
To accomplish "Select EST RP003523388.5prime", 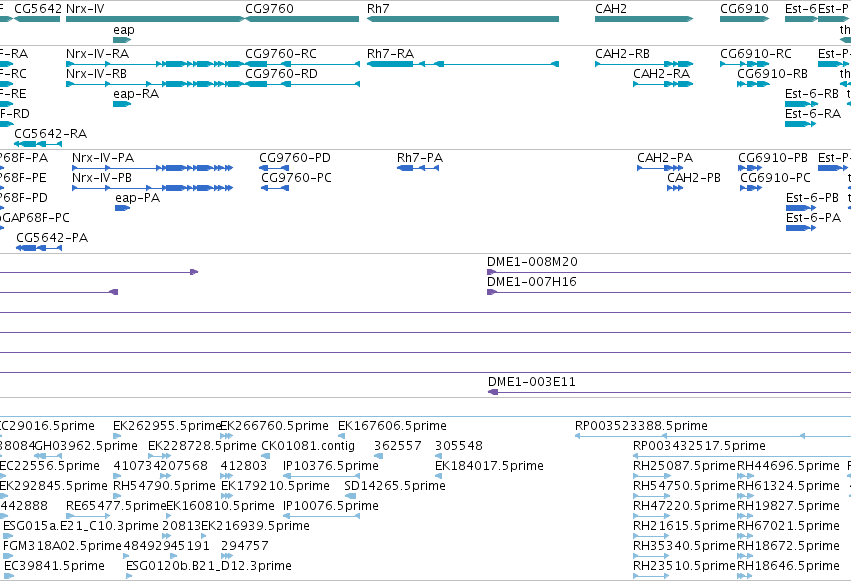I will [713, 436].
